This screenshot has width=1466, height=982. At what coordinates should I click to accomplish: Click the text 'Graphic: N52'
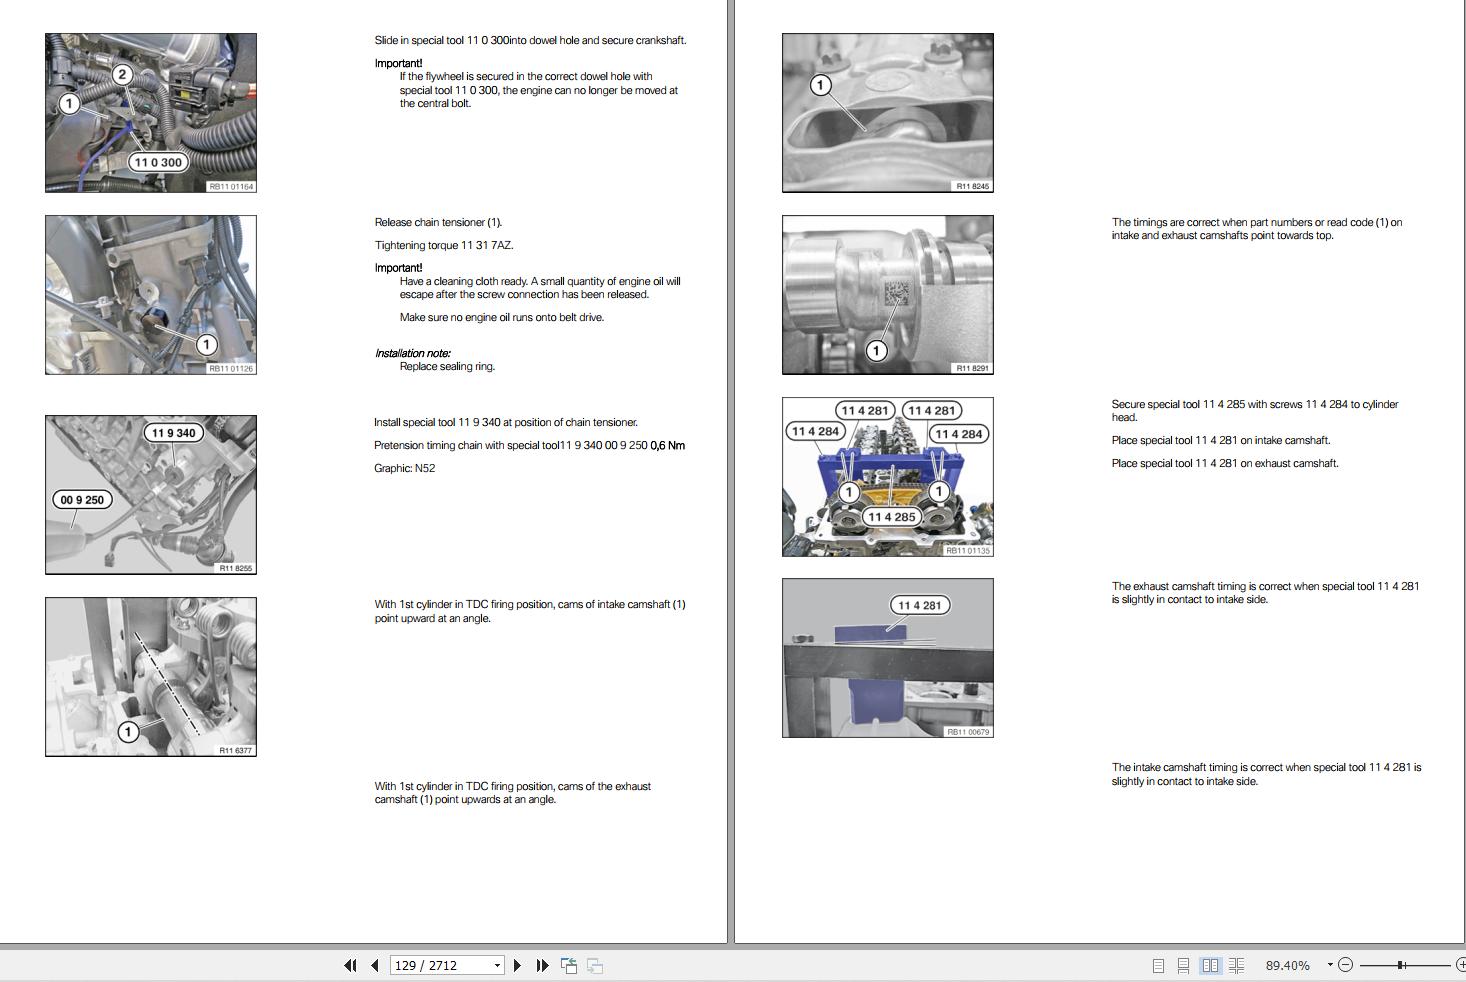point(404,468)
